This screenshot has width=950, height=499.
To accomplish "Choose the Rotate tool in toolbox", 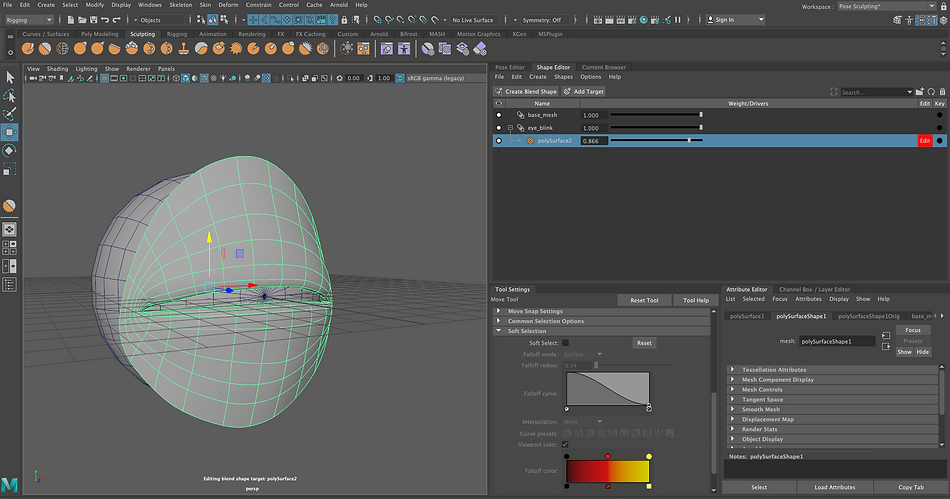I will click(x=10, y=150).
